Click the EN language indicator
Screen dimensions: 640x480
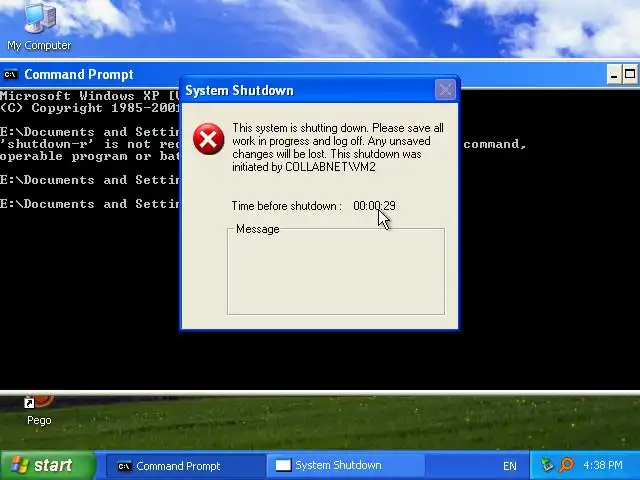point(510,466)
